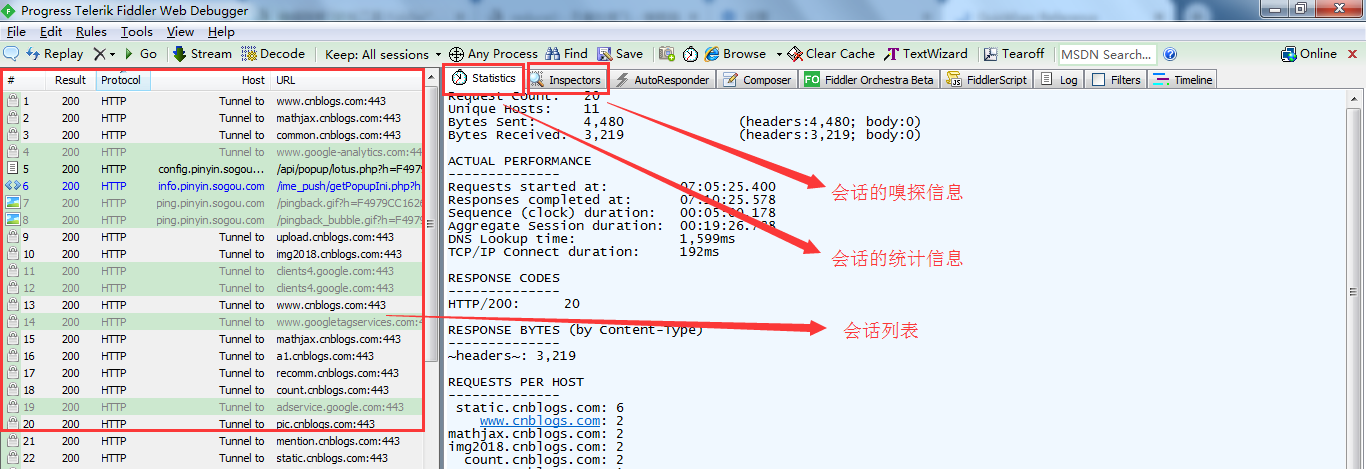Switch to the Statistics tab
Viewport: 1366px width, 469px height.
pos(484,78)
